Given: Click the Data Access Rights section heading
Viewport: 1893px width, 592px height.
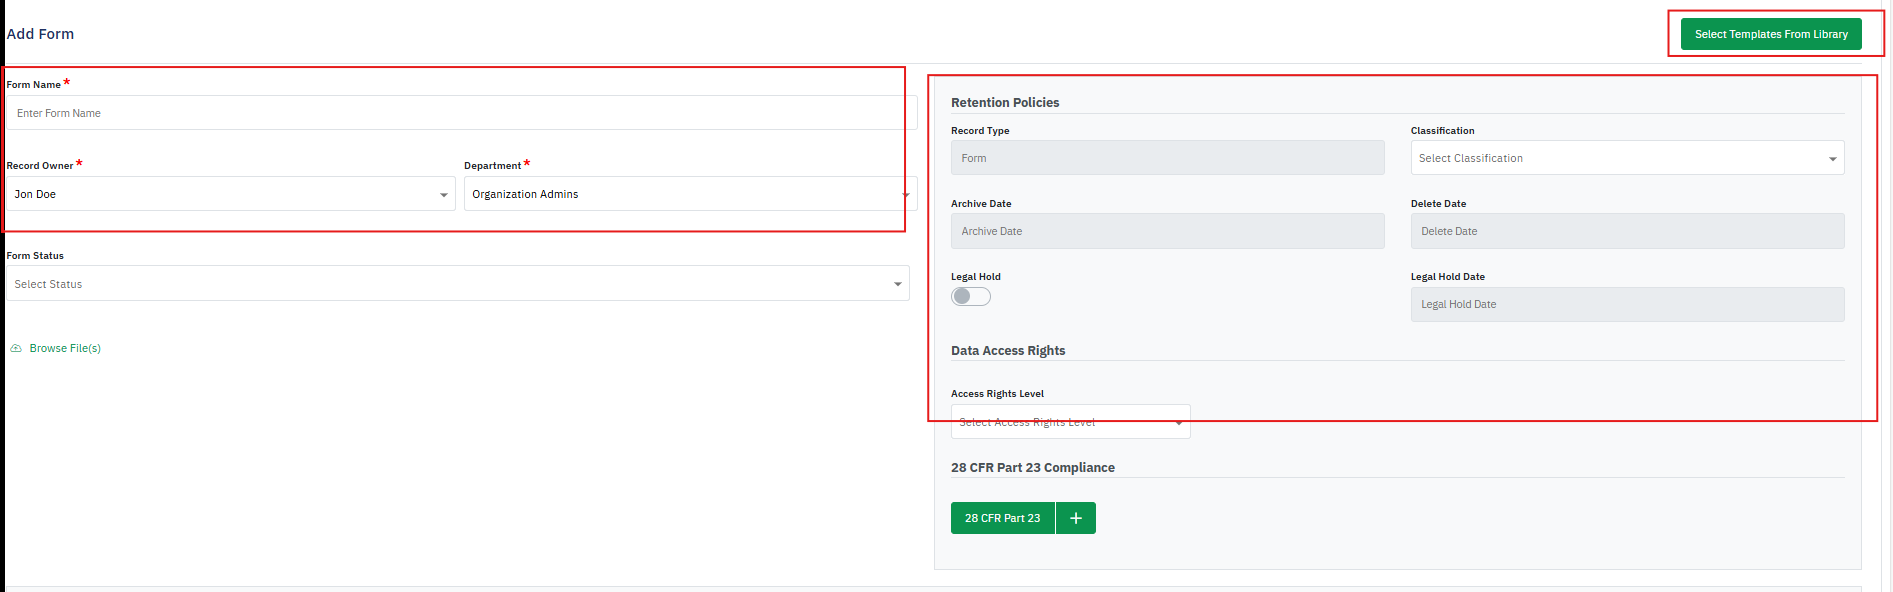Looking at the screenshot, I should pyautogui.click(x=1007, y=351).
